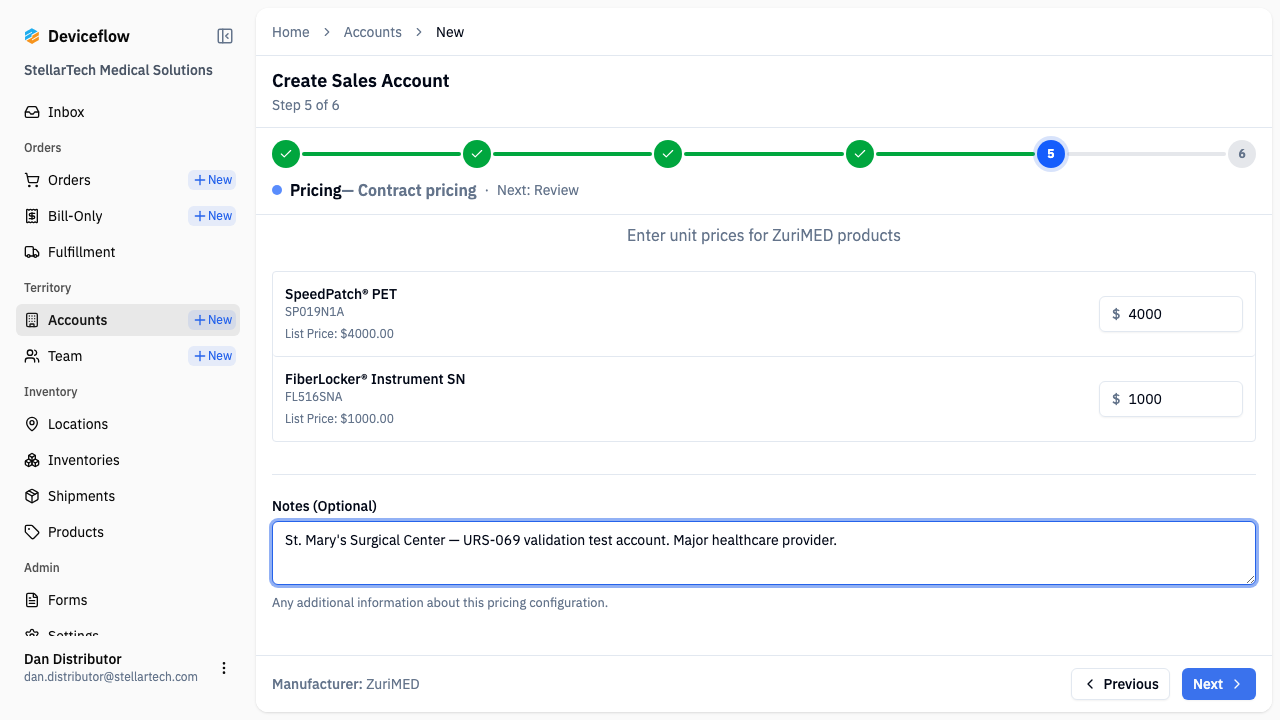Click completed step 1 checkmark circle

click(x=286, y=154)
